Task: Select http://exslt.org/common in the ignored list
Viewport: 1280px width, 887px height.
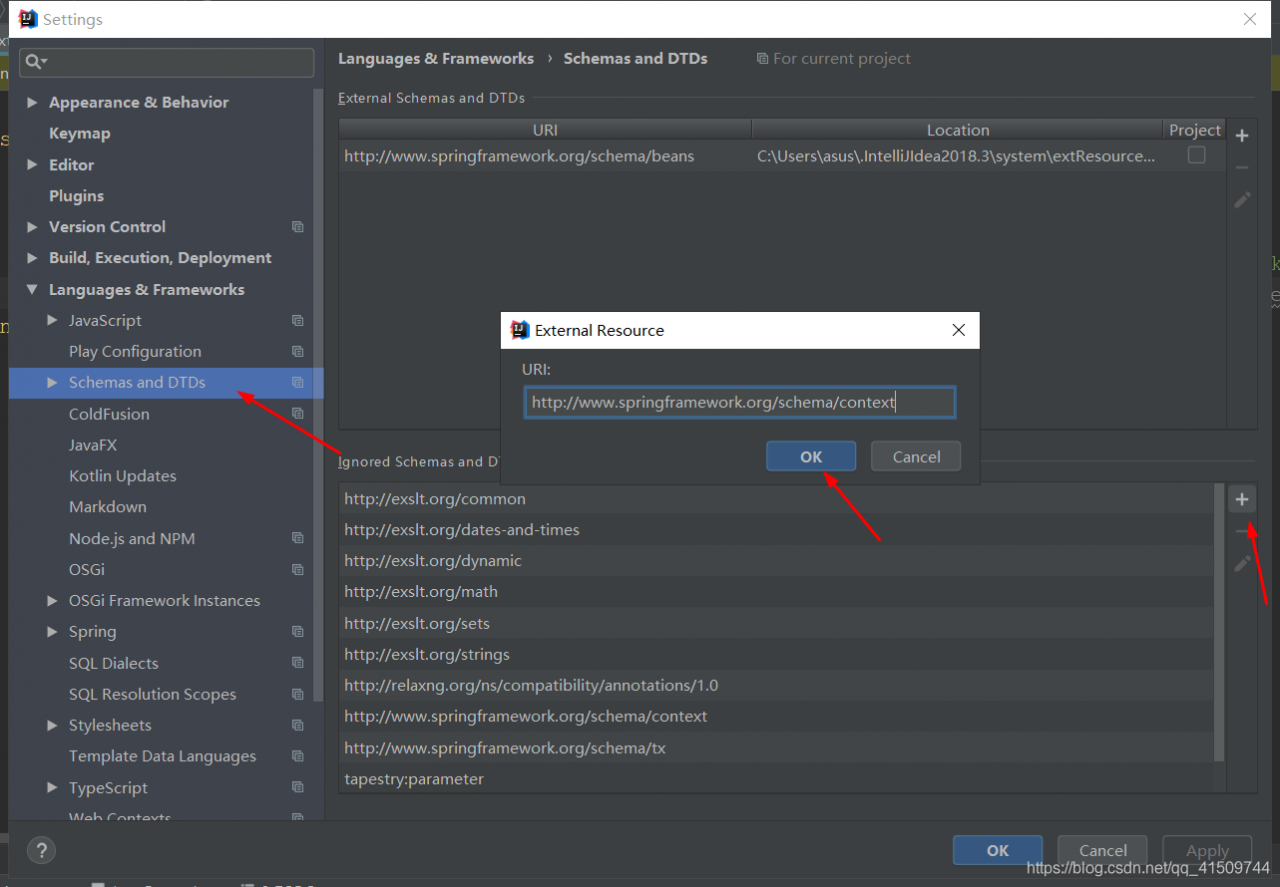Action: click(776, 499)
